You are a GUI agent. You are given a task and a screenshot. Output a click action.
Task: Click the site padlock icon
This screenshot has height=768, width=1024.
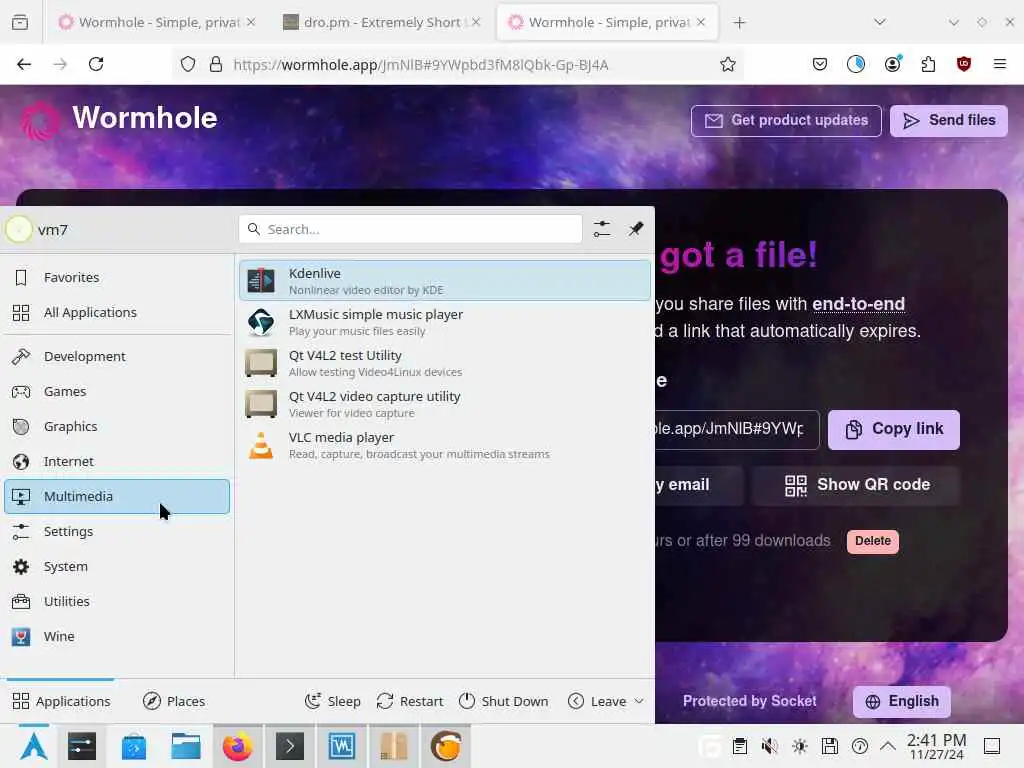pyautogui.click(x=216, y=64)
